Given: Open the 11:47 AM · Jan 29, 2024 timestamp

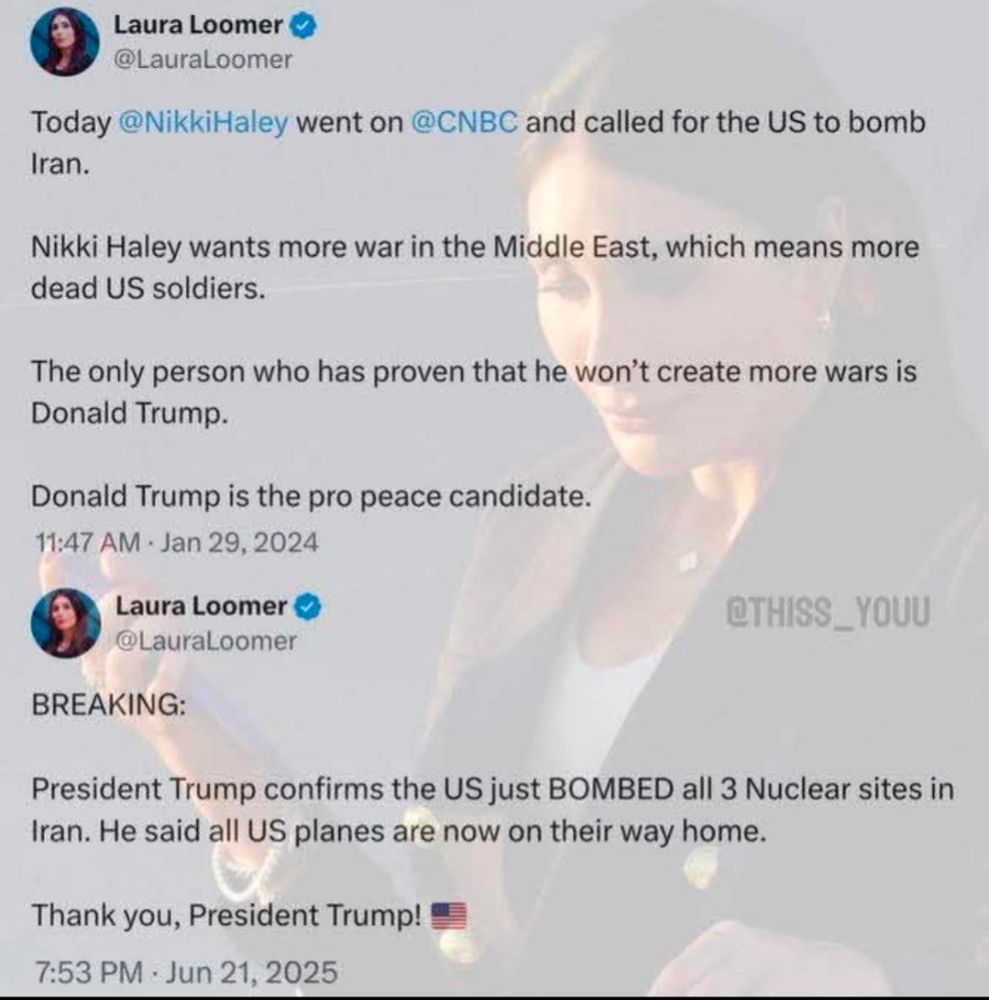Looking at the screenshot, I should coord(176,543).
